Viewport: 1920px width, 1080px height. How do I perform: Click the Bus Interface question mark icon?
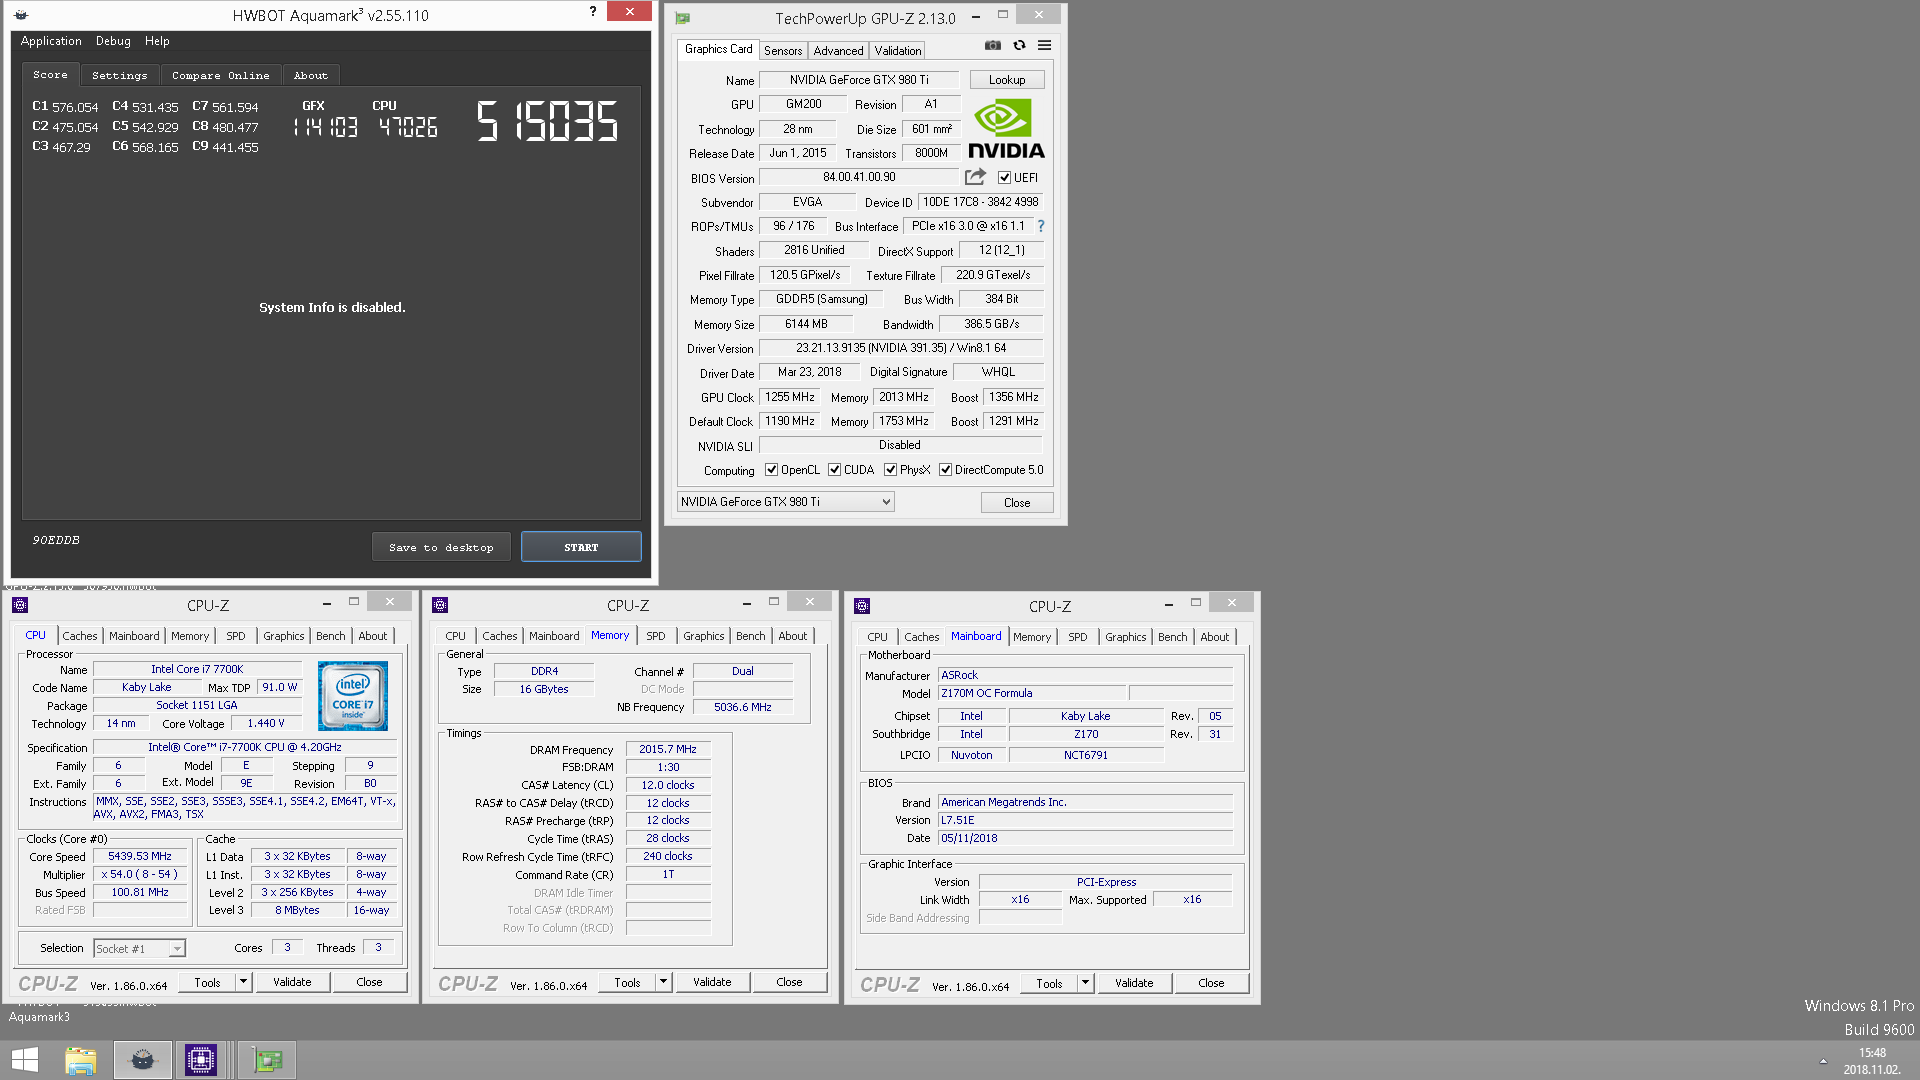(1040, 226)
